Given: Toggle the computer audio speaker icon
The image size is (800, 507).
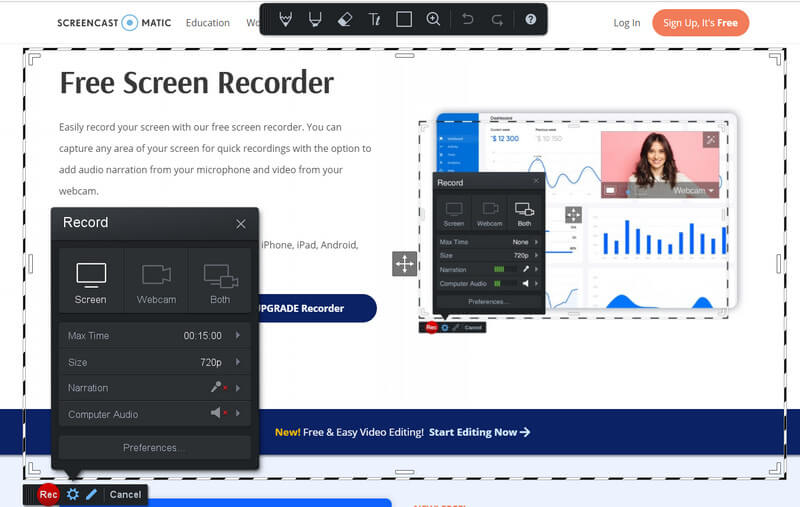Looking at the screenshot, I should pos(218,413).
